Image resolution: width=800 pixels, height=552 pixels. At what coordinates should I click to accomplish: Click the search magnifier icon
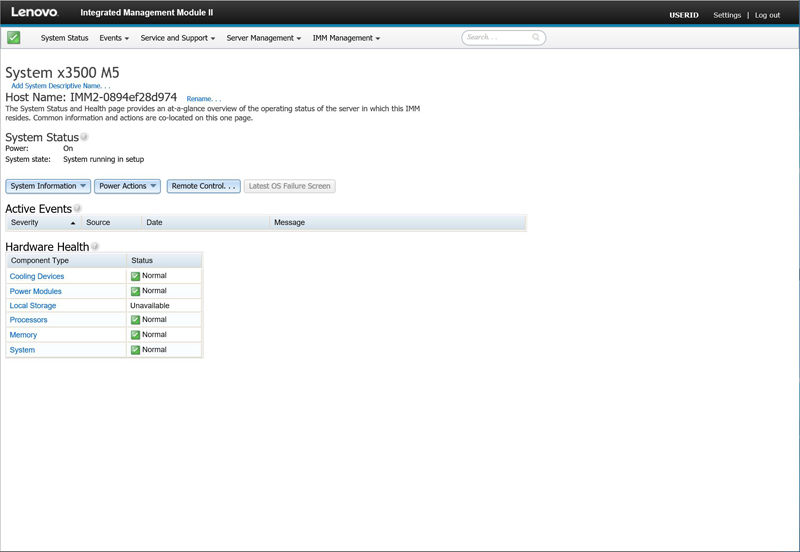click(x=536, y=37)
